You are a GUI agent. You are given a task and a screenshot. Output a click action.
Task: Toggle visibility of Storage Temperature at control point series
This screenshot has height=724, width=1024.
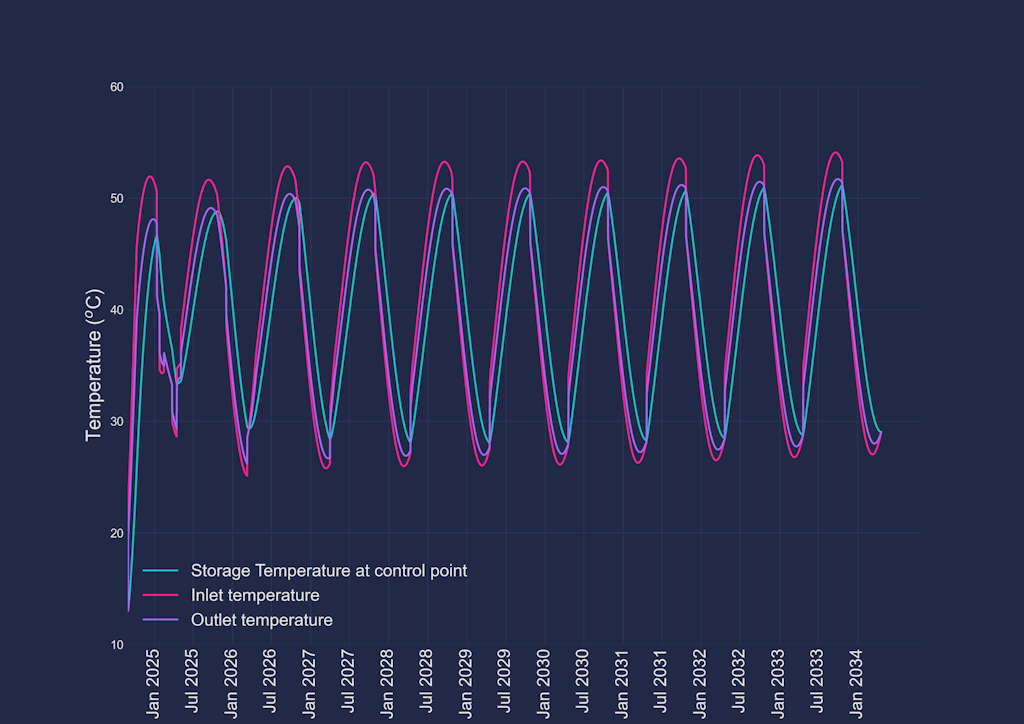(330, 570)
